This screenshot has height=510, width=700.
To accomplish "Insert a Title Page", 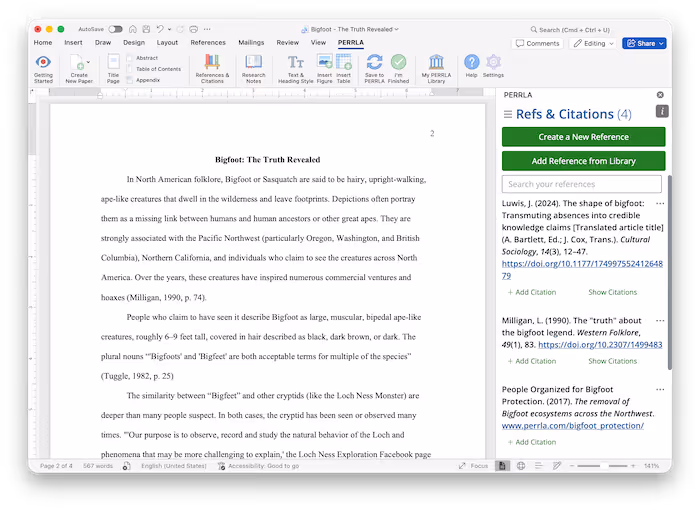I will tap(113, 68).
